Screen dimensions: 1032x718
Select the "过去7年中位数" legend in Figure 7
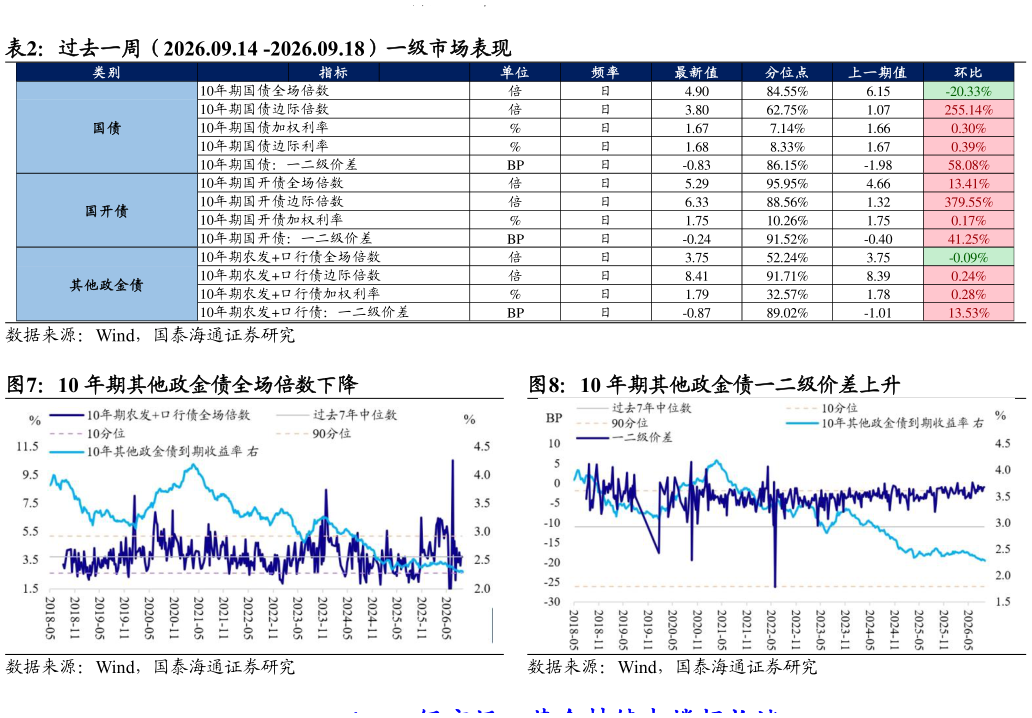tap(337, 415)
